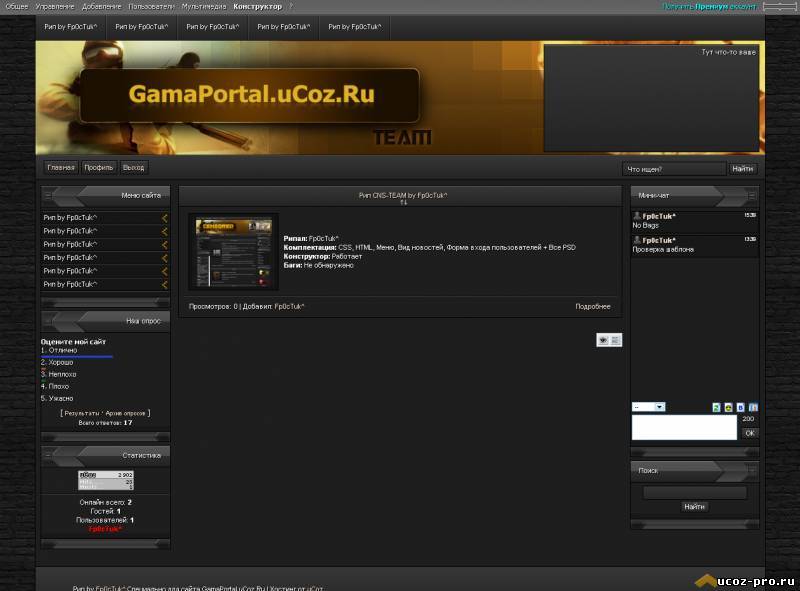
Task: Click the 'No Bags' chat message
Action: (x=646, y=226)
